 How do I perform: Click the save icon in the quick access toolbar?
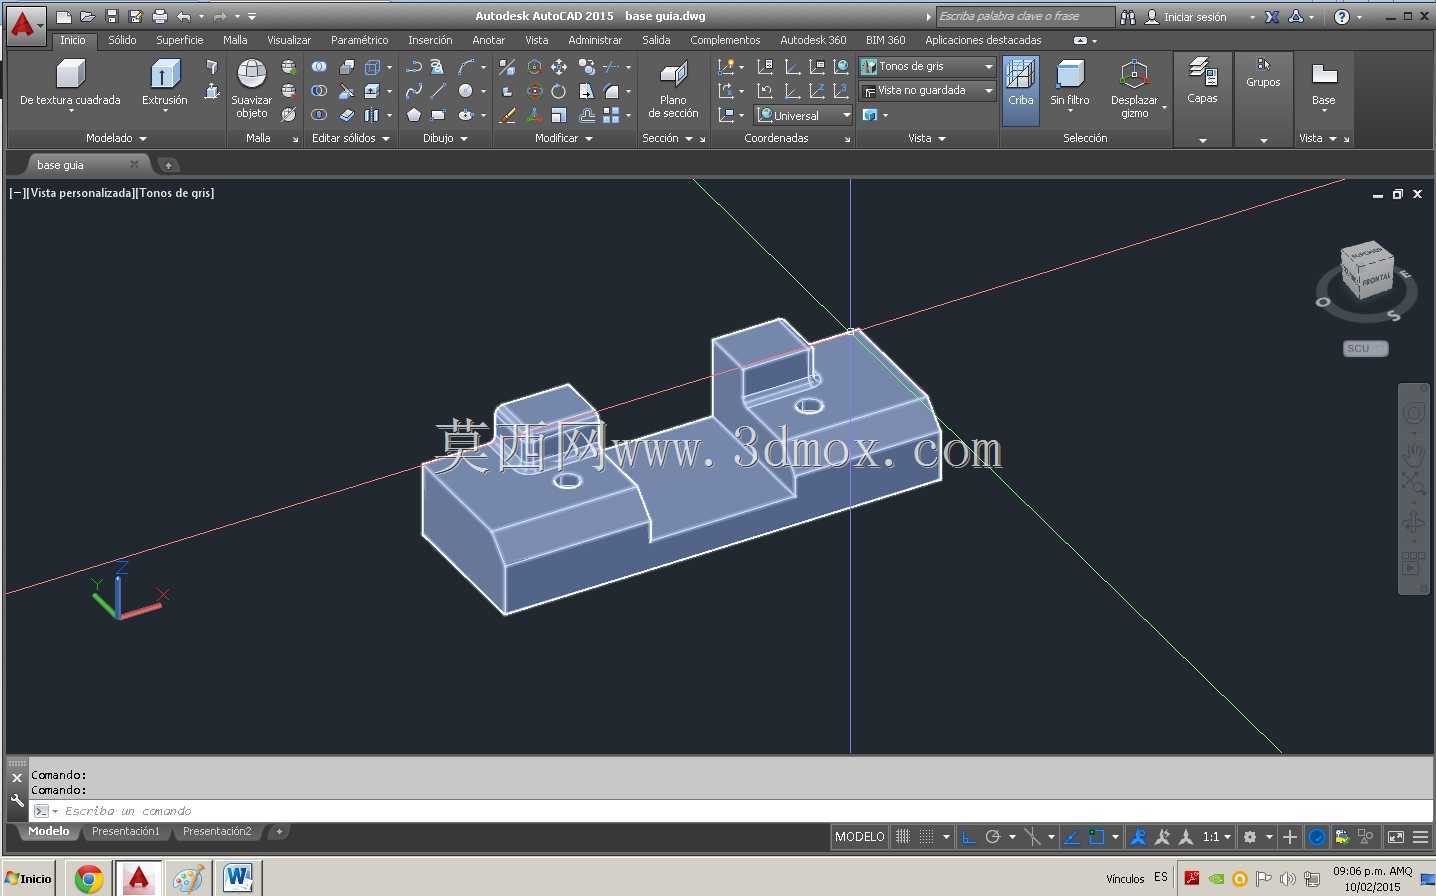pos(111,16)
